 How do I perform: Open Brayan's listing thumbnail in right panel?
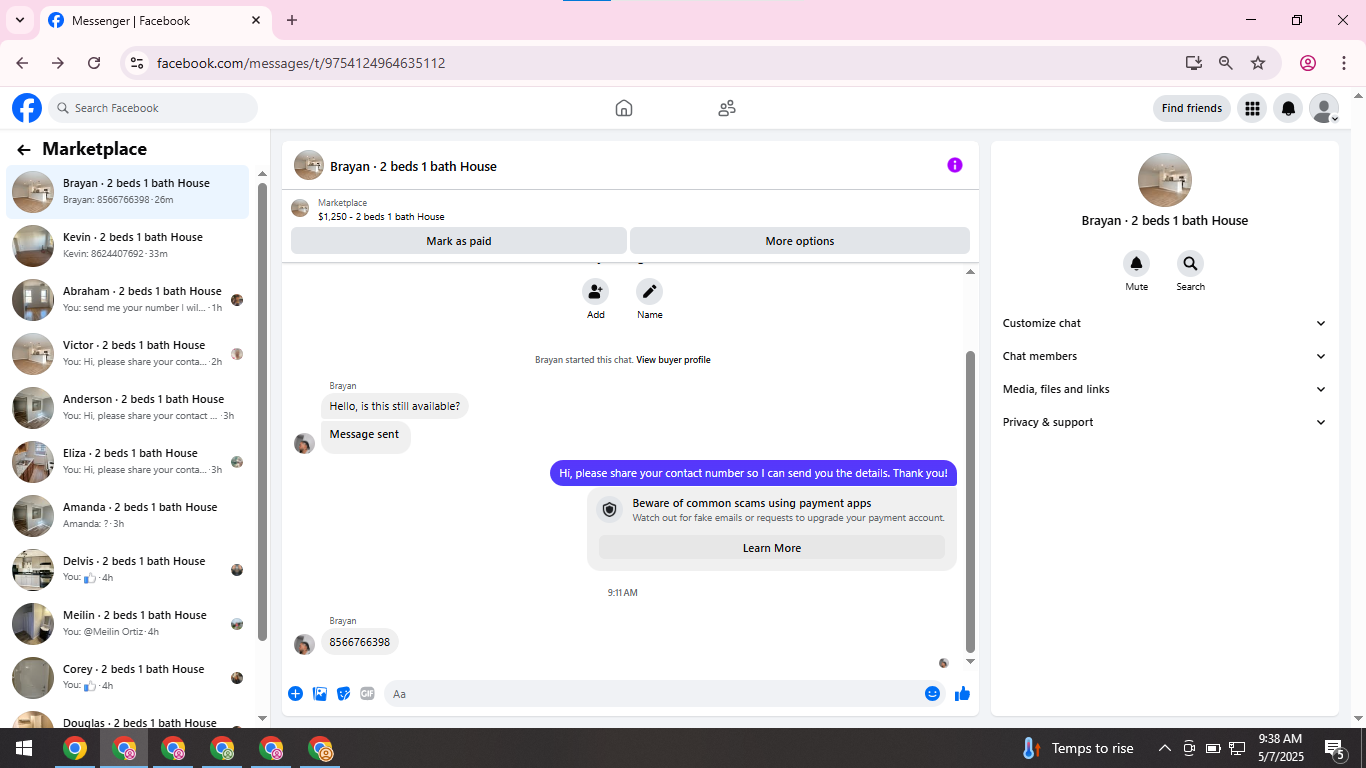click(x=1165, y=180)
